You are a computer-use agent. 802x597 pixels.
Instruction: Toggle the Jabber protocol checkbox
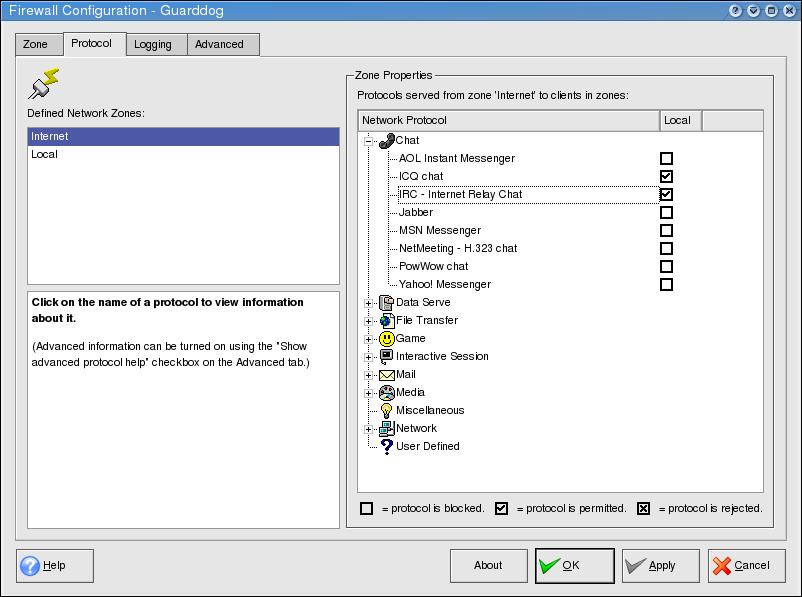click(x=667, y=213)
